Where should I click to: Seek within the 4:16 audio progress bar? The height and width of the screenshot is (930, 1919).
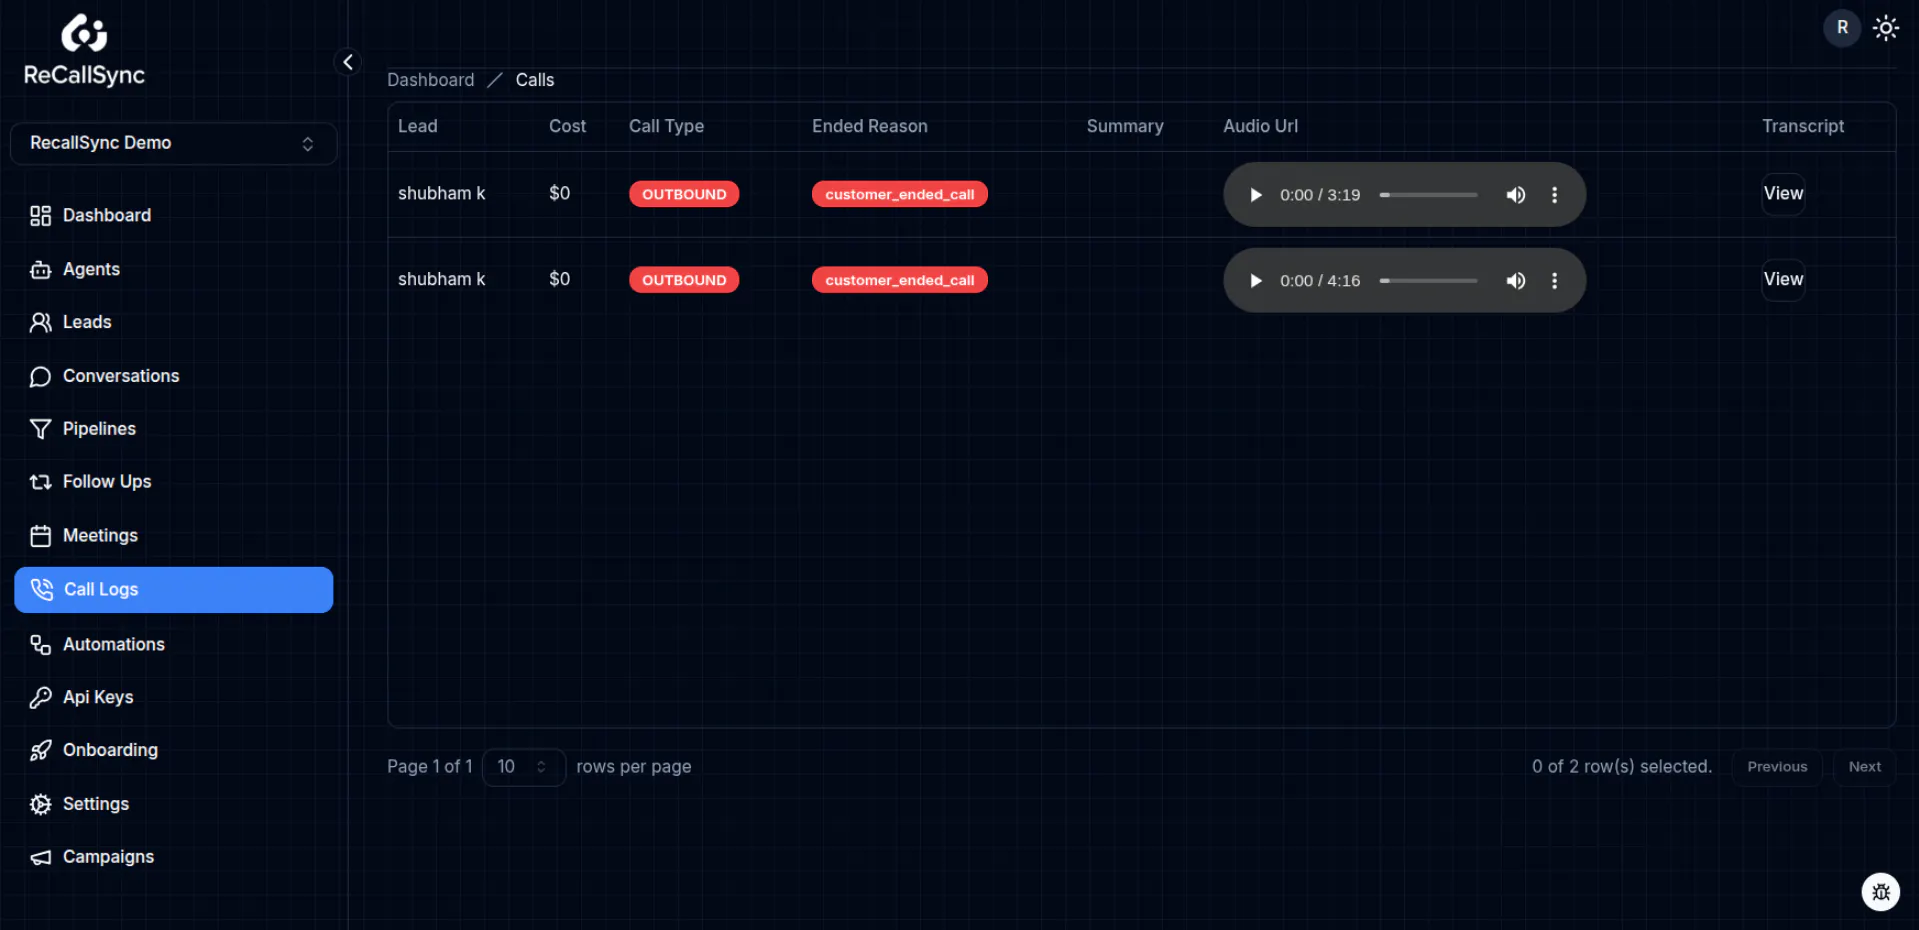[x=1428, y=281]
